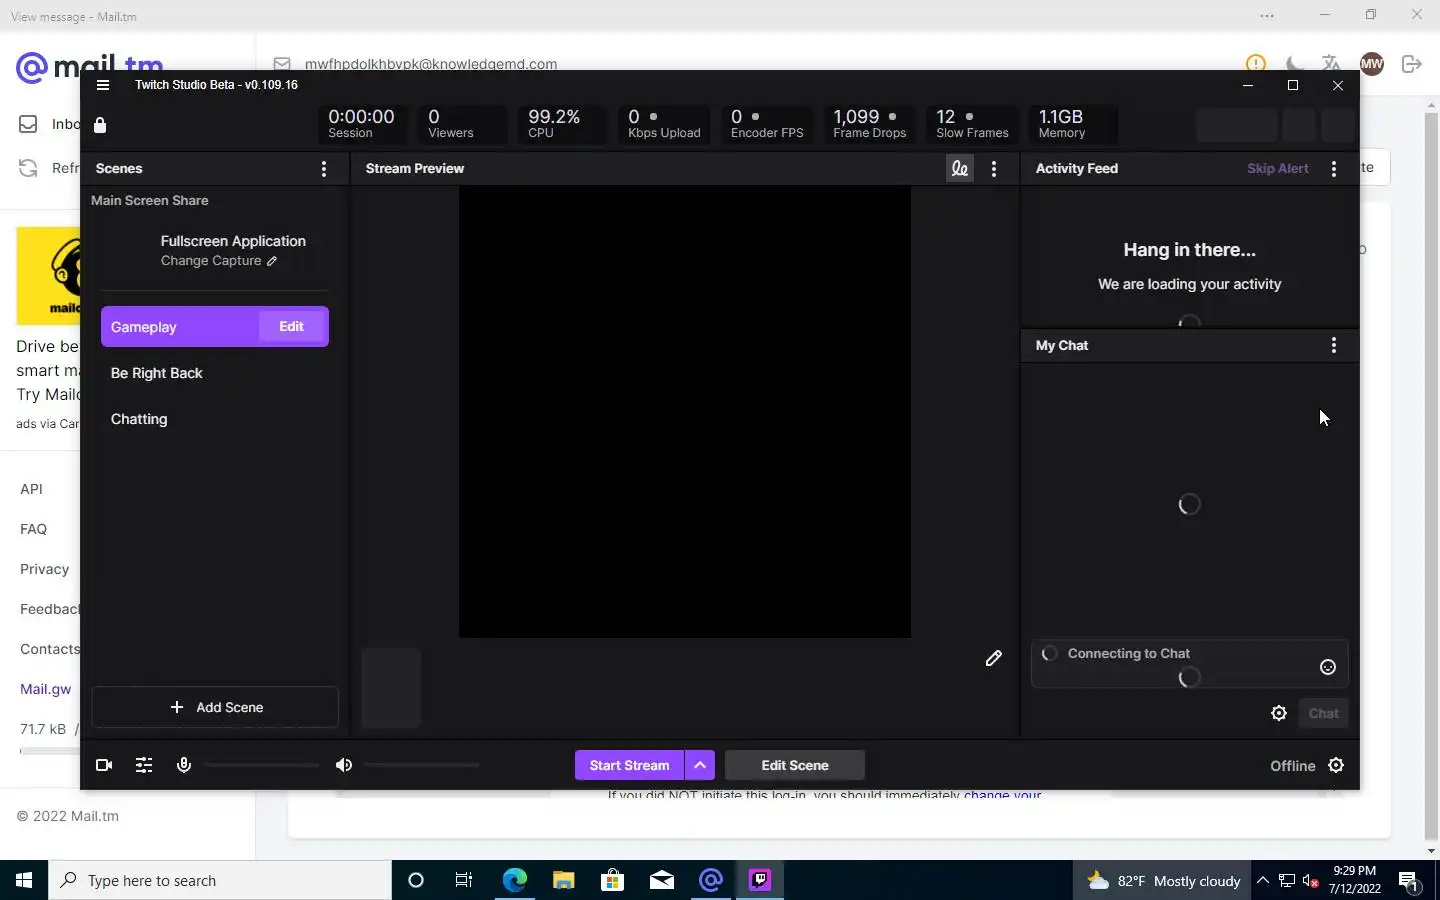Open the Stream Preview options menu
This screenshot has height=900, width=1440.
click(994, 169)
